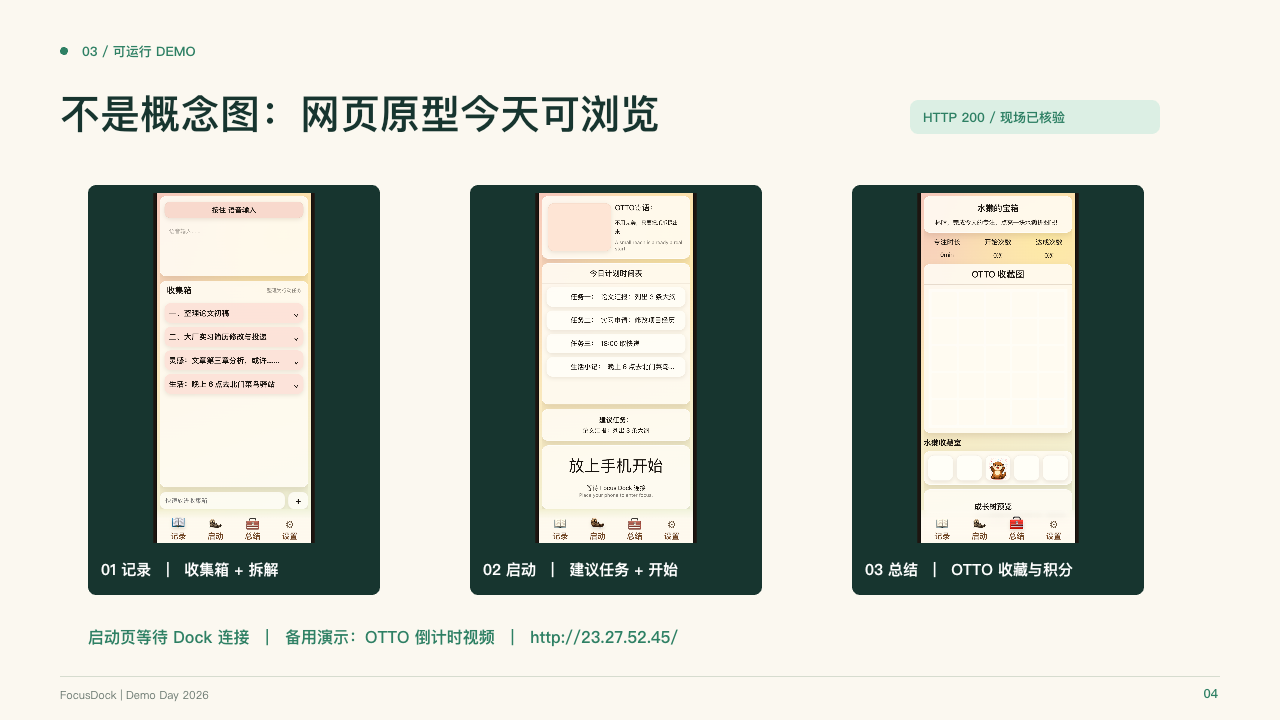The width and height of the screenshot is (1280, 720).
Task: Tap 记录 book icon in second phone screenshot
Action: point(560,523)
